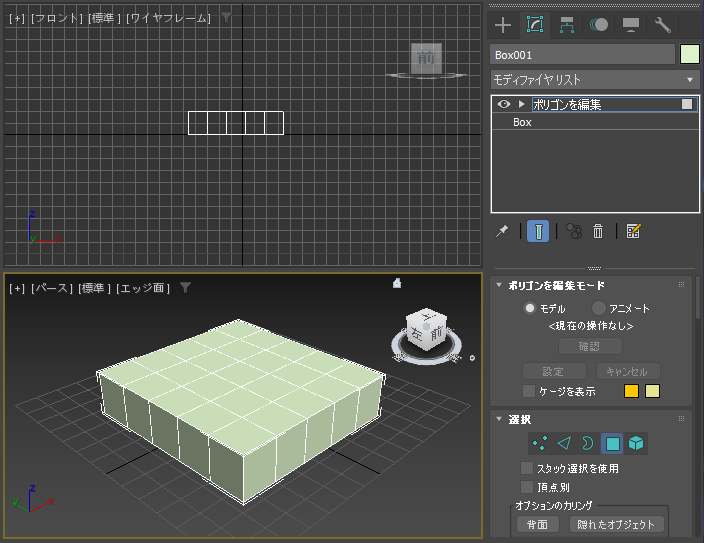This screenshot has height=543, width=704.
Task: Open the [+] menu in front viewport
Action: [x=17, y=18]
